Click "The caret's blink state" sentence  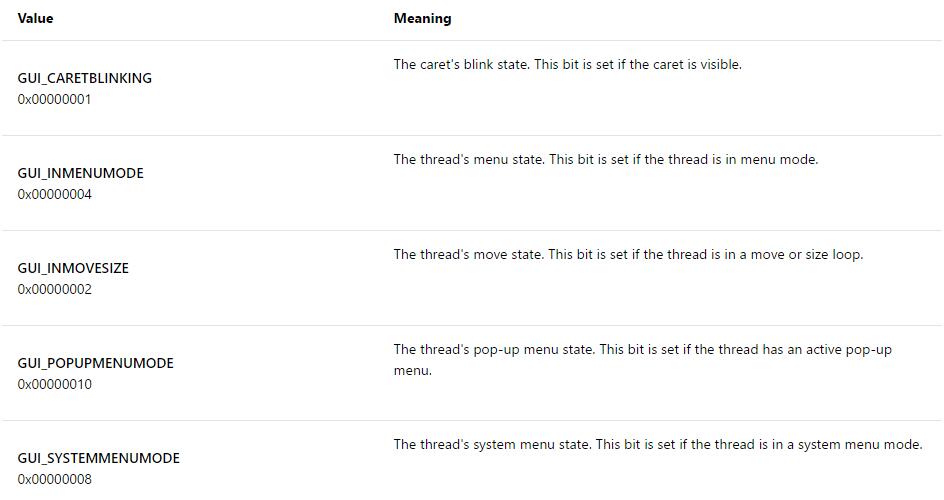click(x=463, y=64)
